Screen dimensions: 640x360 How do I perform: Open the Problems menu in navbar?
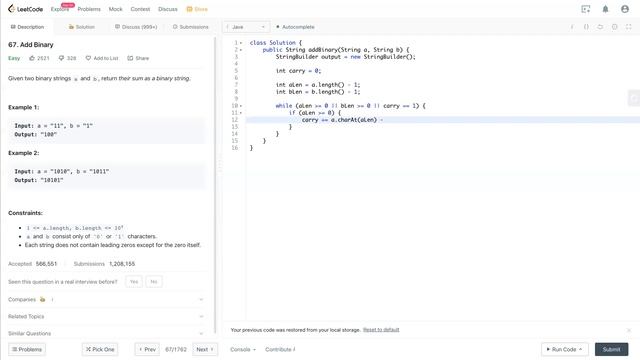89,9
